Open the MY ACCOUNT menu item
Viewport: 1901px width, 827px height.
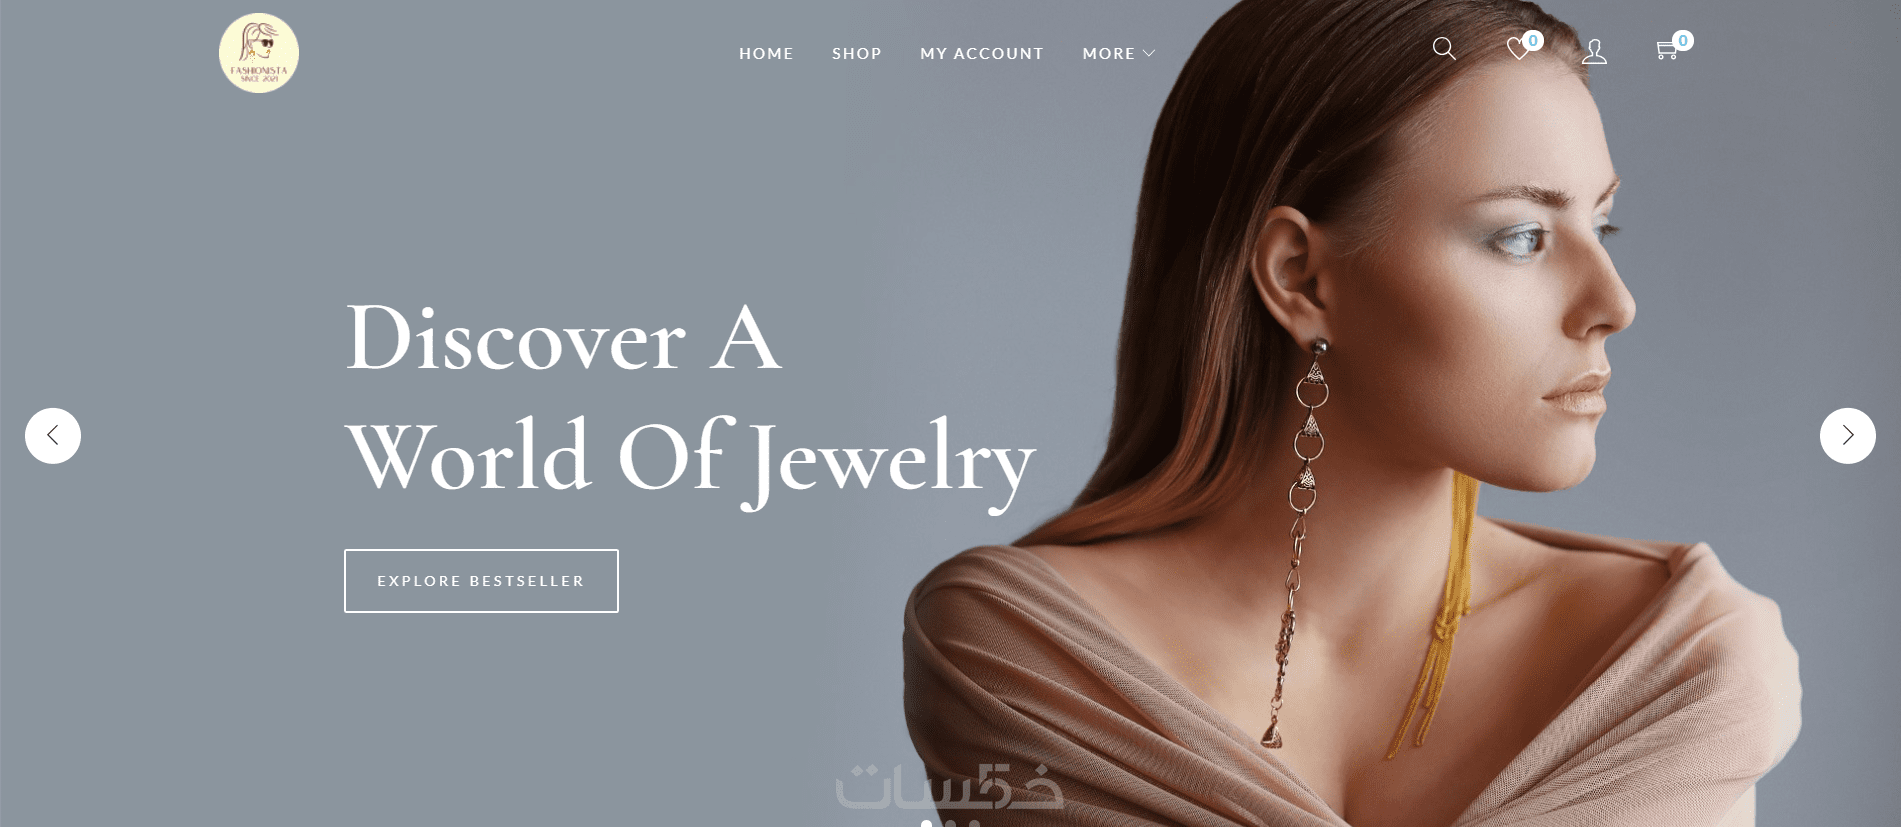[x=982, y=54]
